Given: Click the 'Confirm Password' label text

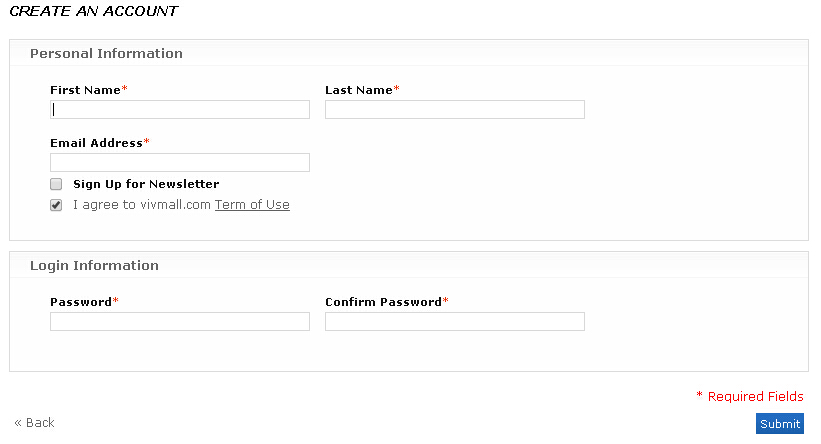Looking at the screenshot, I should (383, 302).
